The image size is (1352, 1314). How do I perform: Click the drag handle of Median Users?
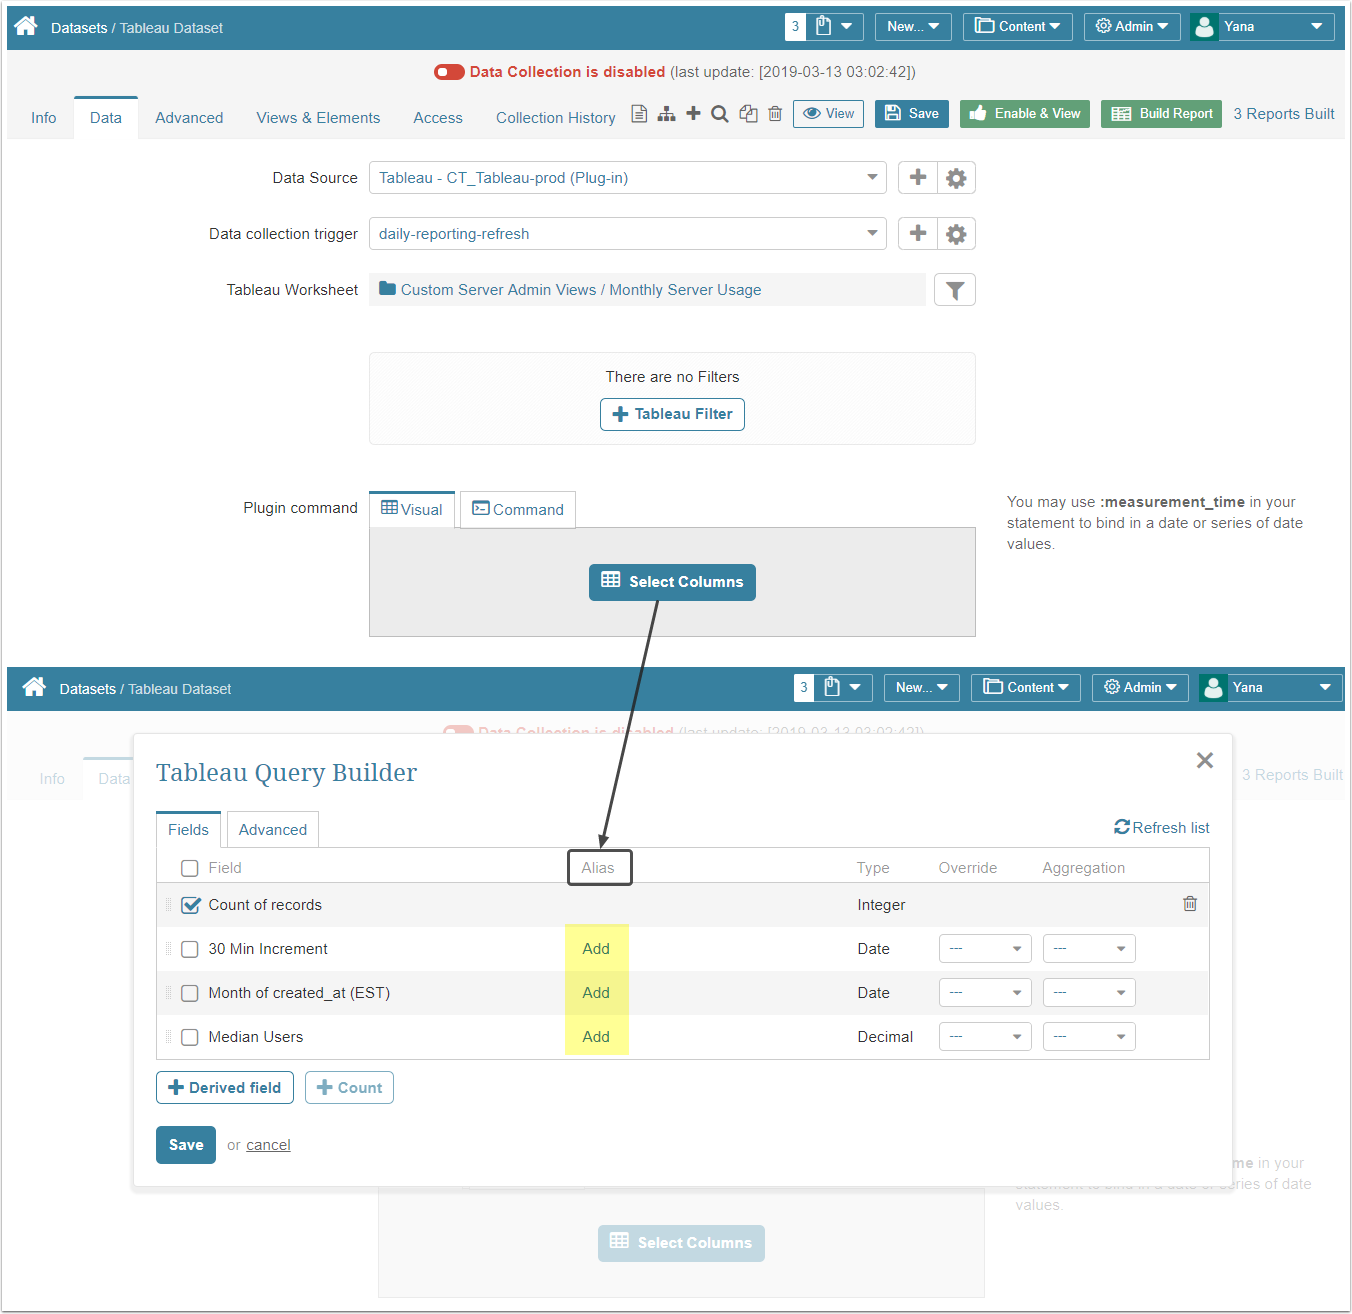click(168, 1037)
